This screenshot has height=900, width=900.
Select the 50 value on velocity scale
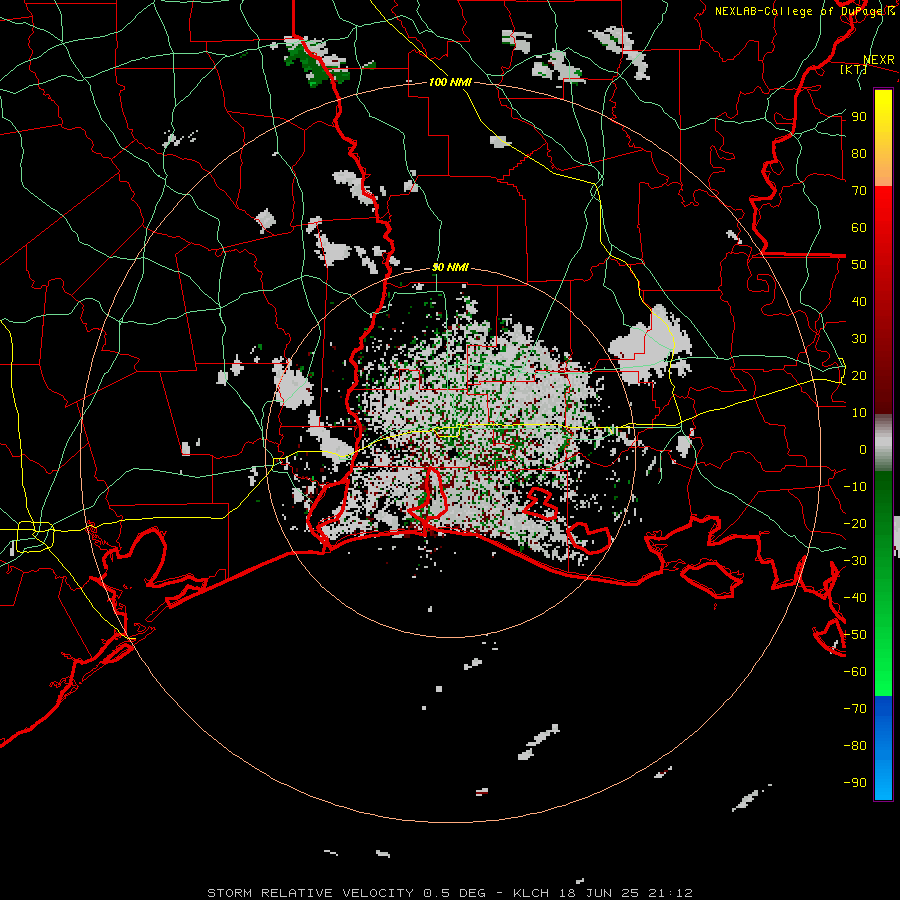click(x=859, y=265)
